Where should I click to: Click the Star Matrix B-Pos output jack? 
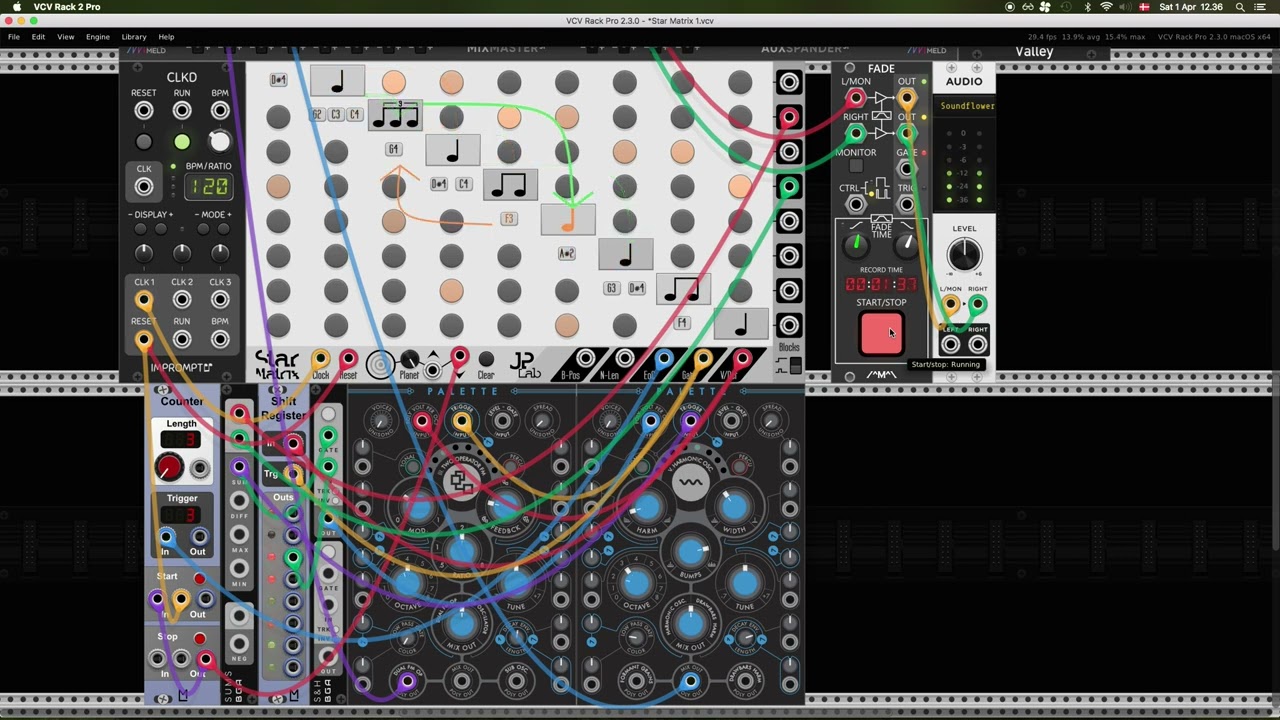[586, 358]
